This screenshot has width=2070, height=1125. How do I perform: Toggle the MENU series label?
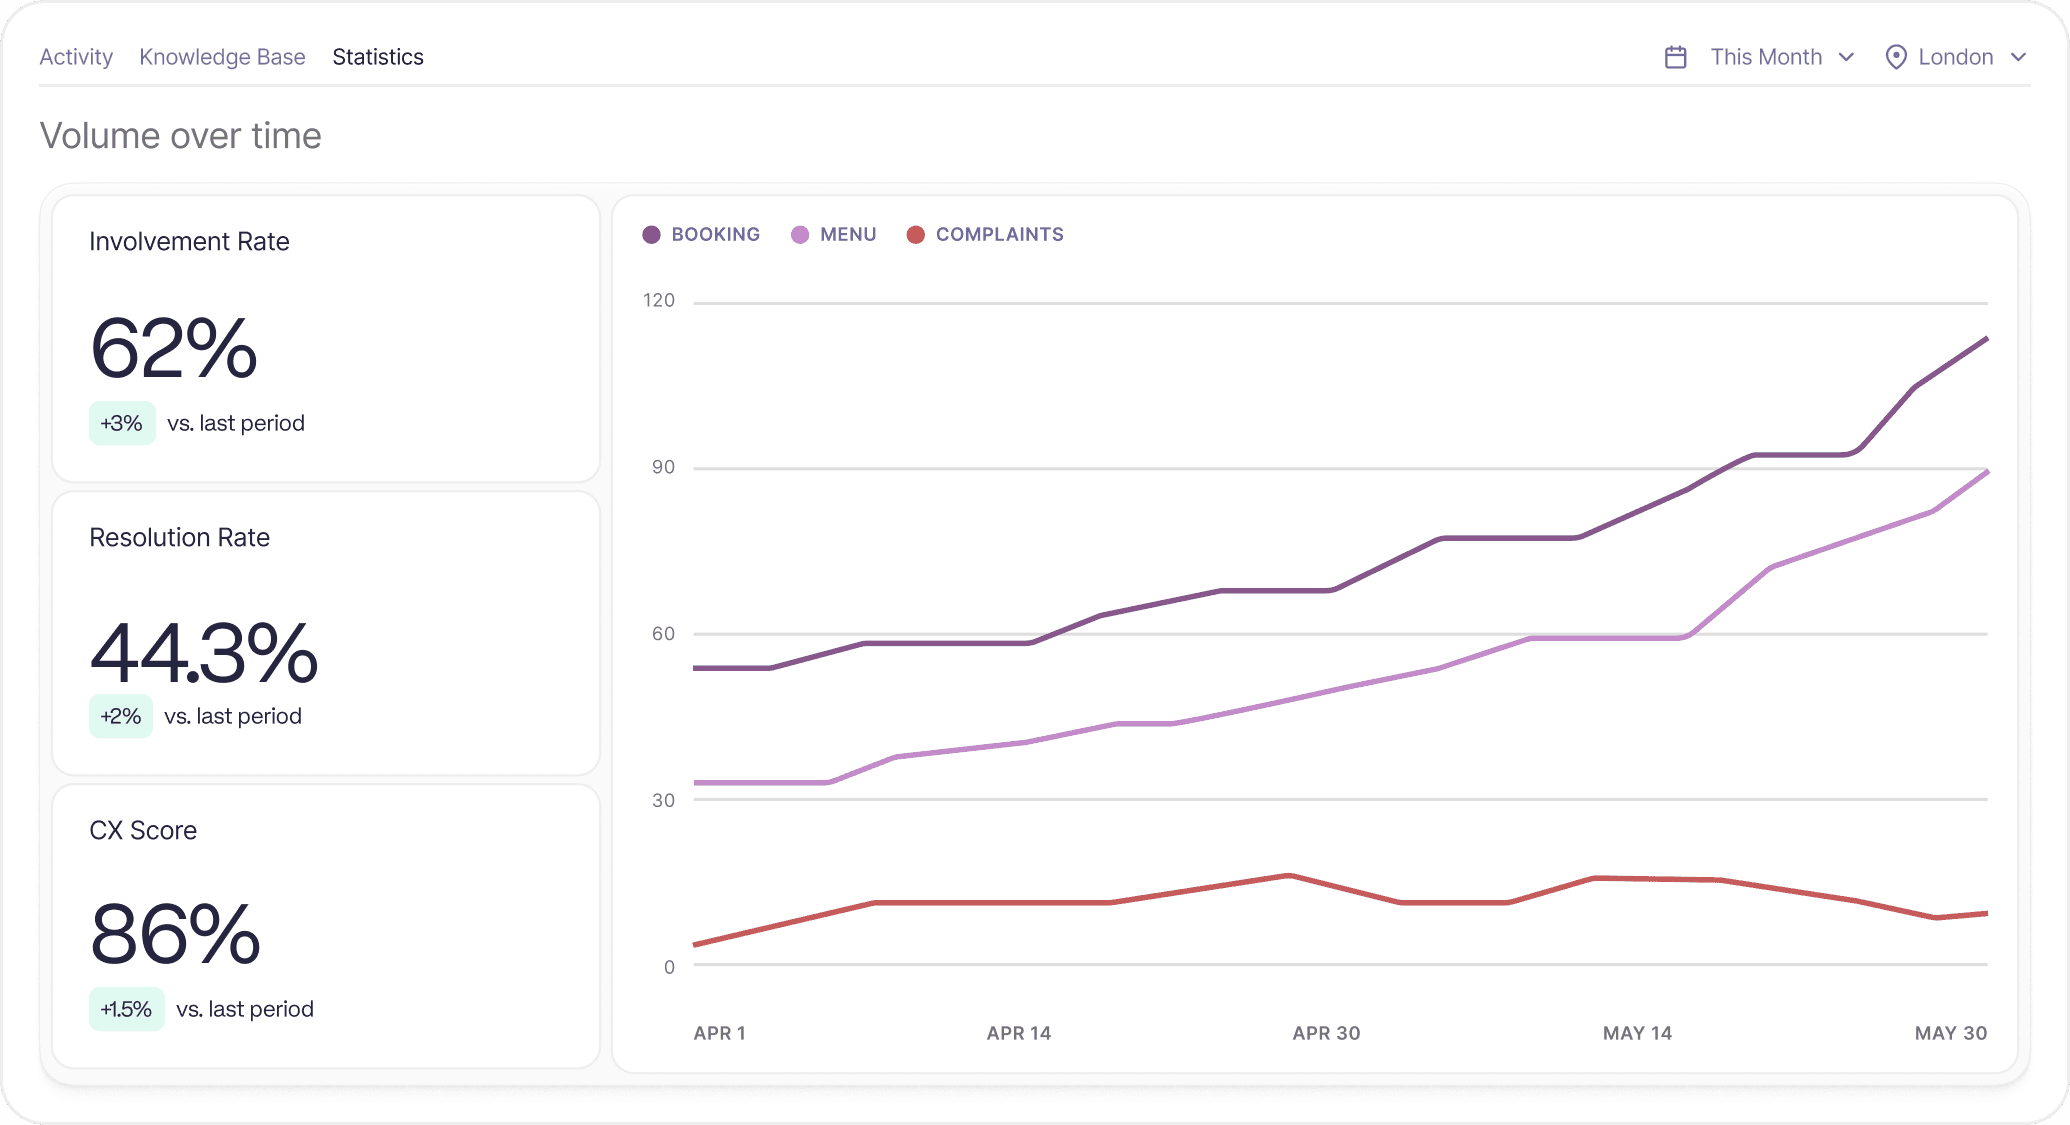pos(848,235)
